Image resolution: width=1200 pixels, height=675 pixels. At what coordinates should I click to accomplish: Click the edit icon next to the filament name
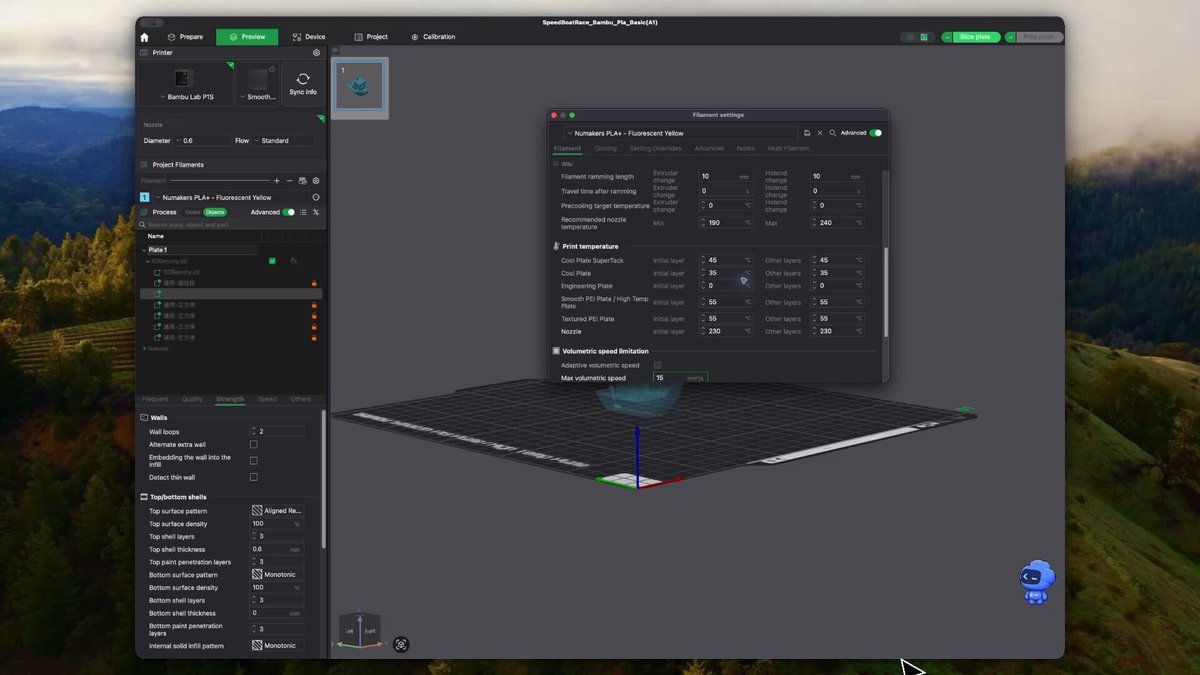(x=316, y=197)
